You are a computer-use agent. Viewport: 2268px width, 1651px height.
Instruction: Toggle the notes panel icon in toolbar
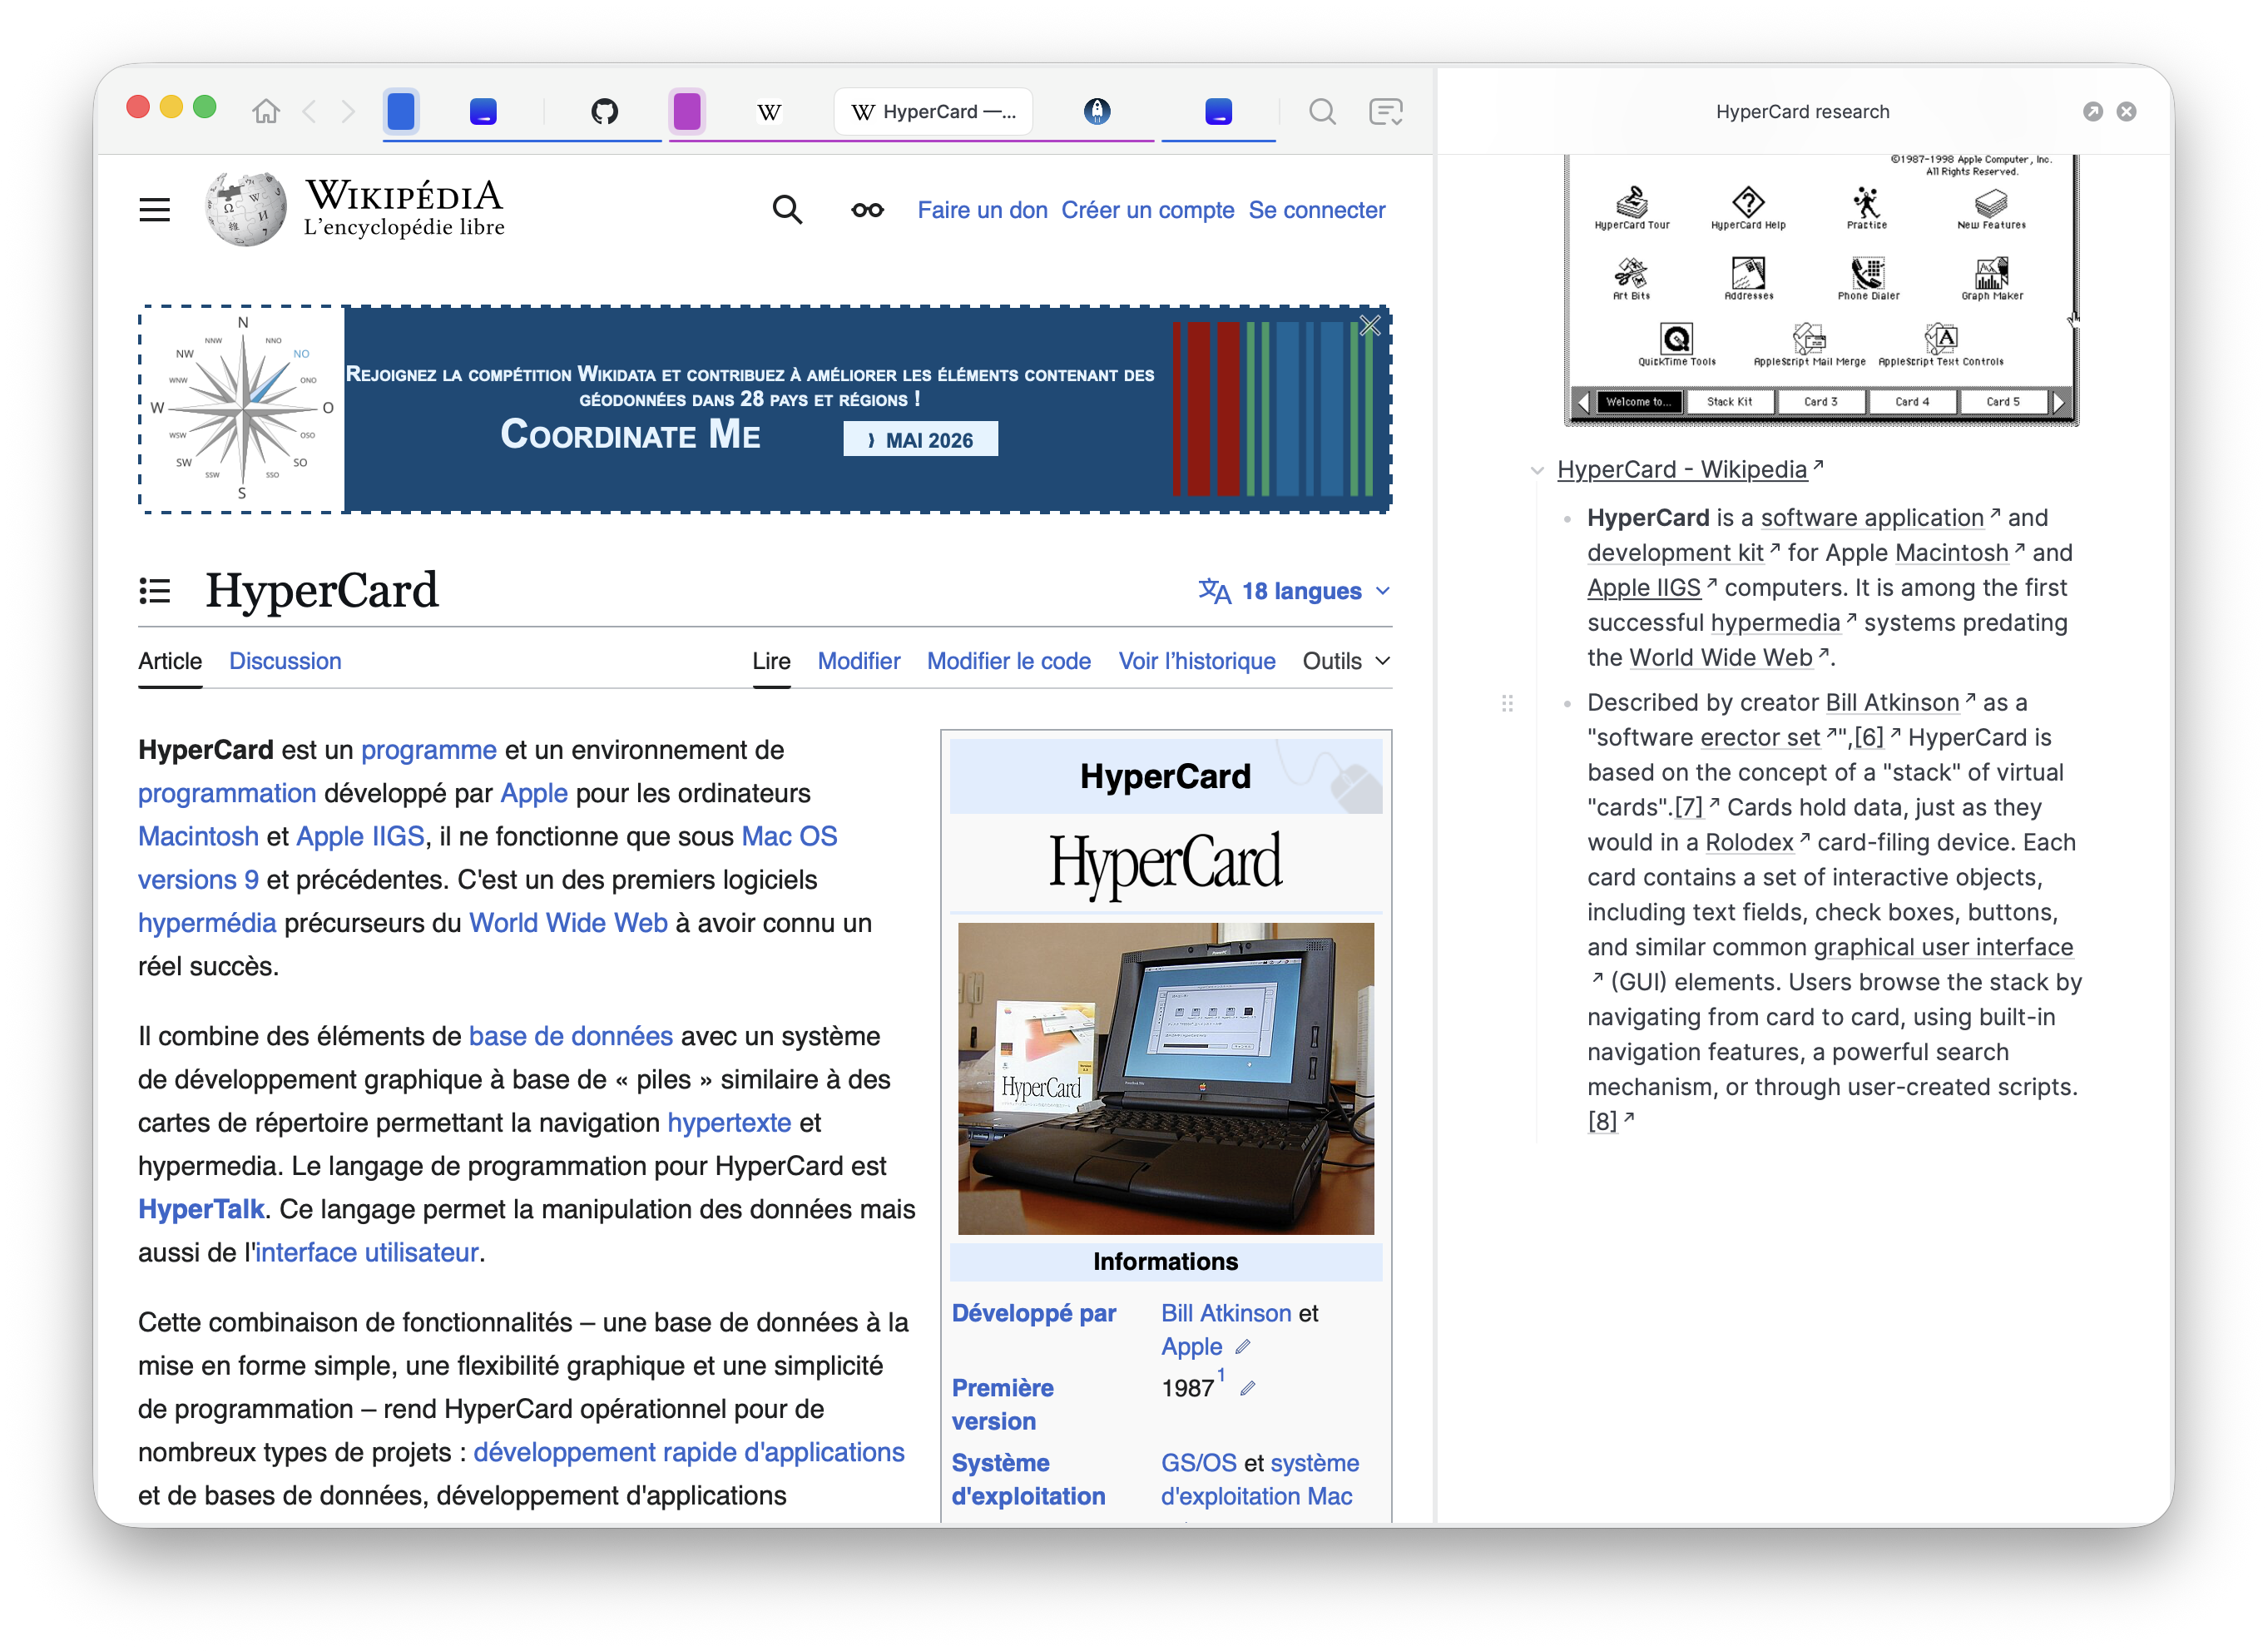click(1386, 111)
